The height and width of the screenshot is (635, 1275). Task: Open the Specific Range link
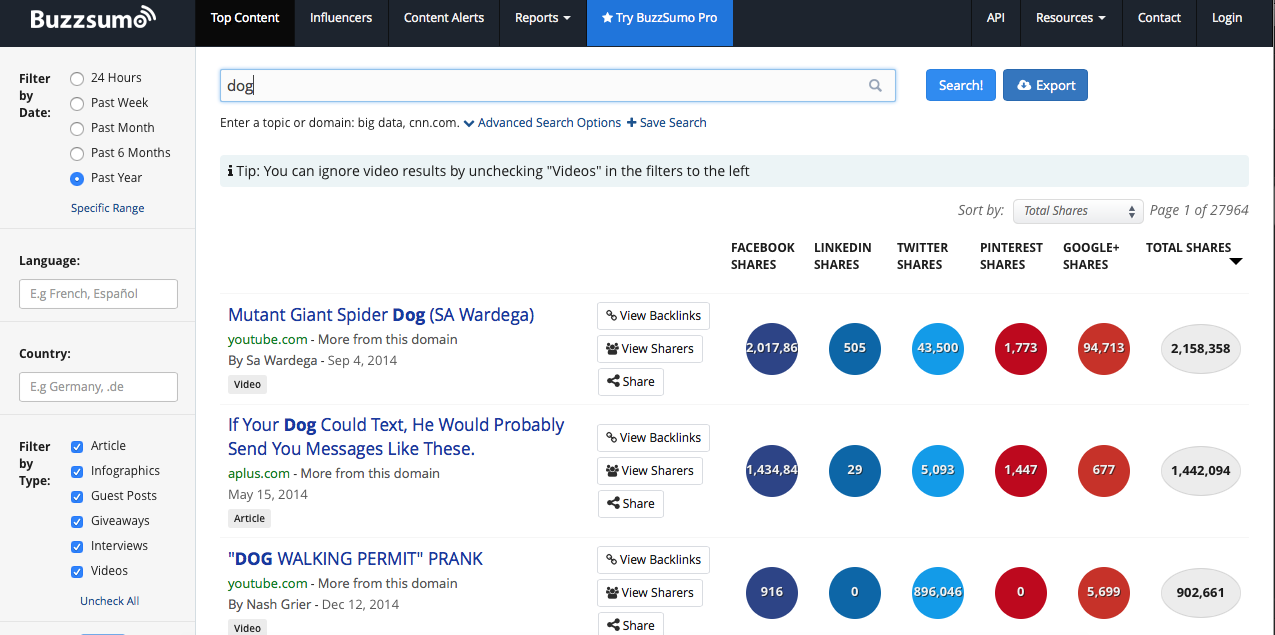108,209
